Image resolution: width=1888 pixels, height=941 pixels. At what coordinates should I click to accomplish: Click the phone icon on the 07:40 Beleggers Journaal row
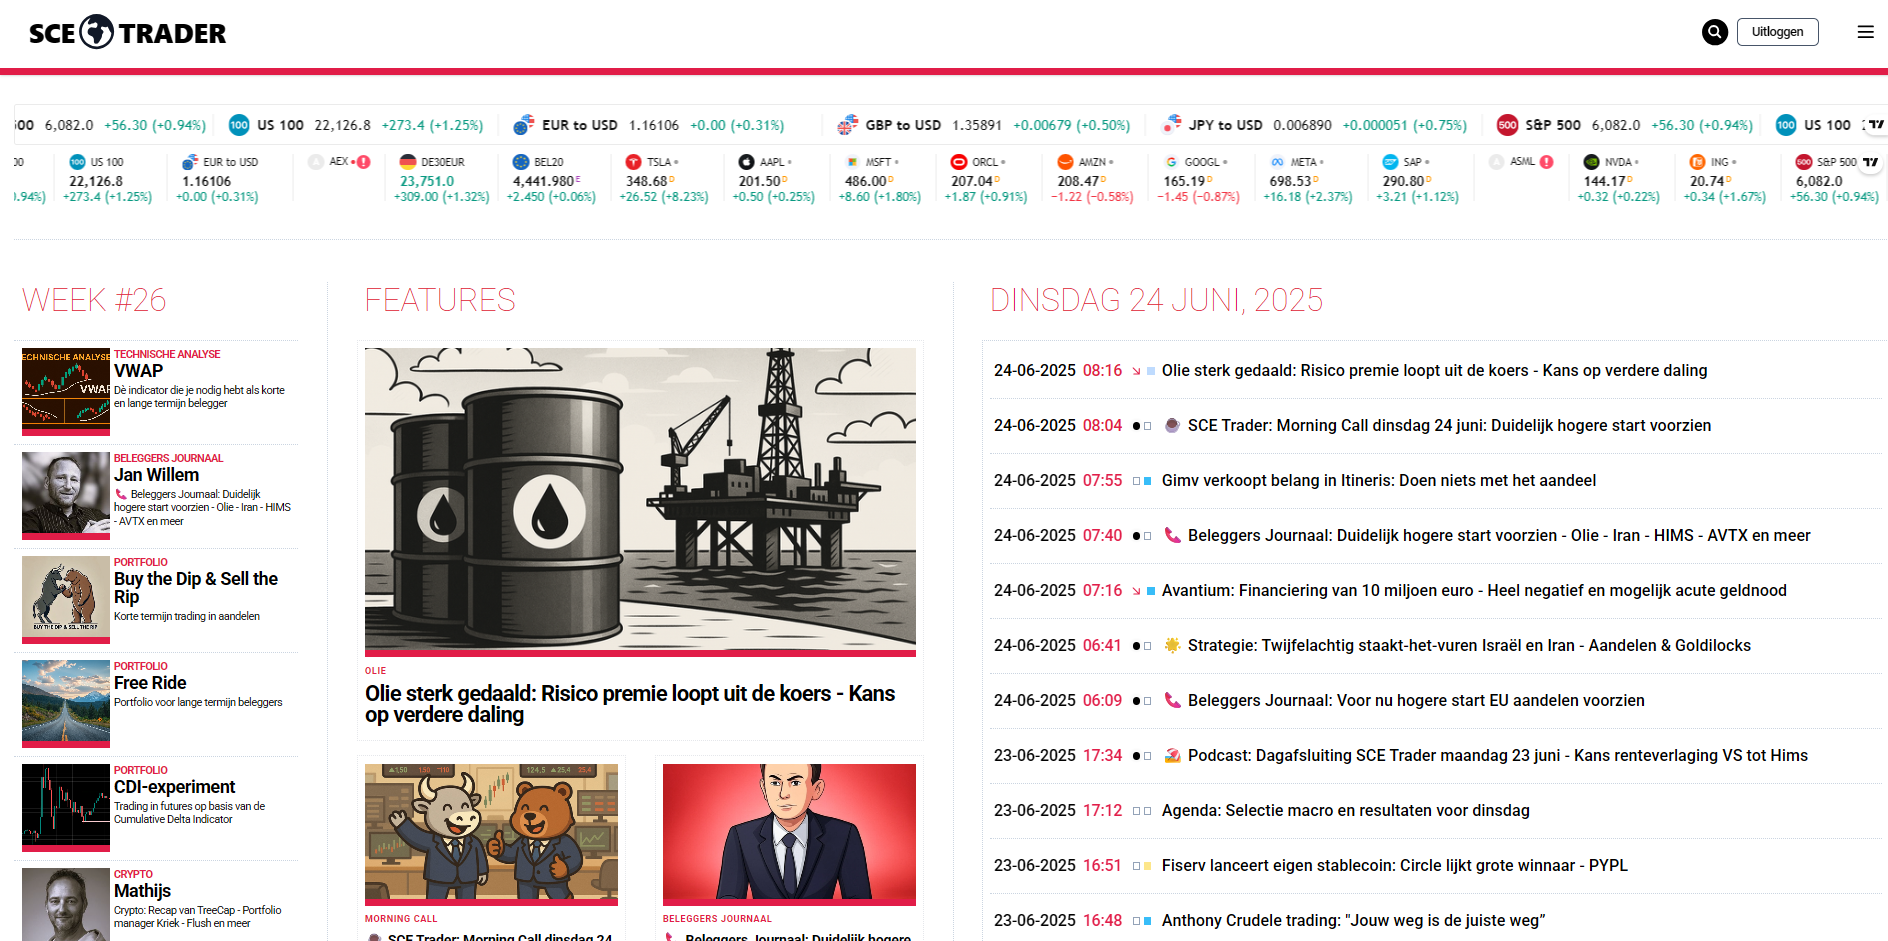(x=1173, y=536)
